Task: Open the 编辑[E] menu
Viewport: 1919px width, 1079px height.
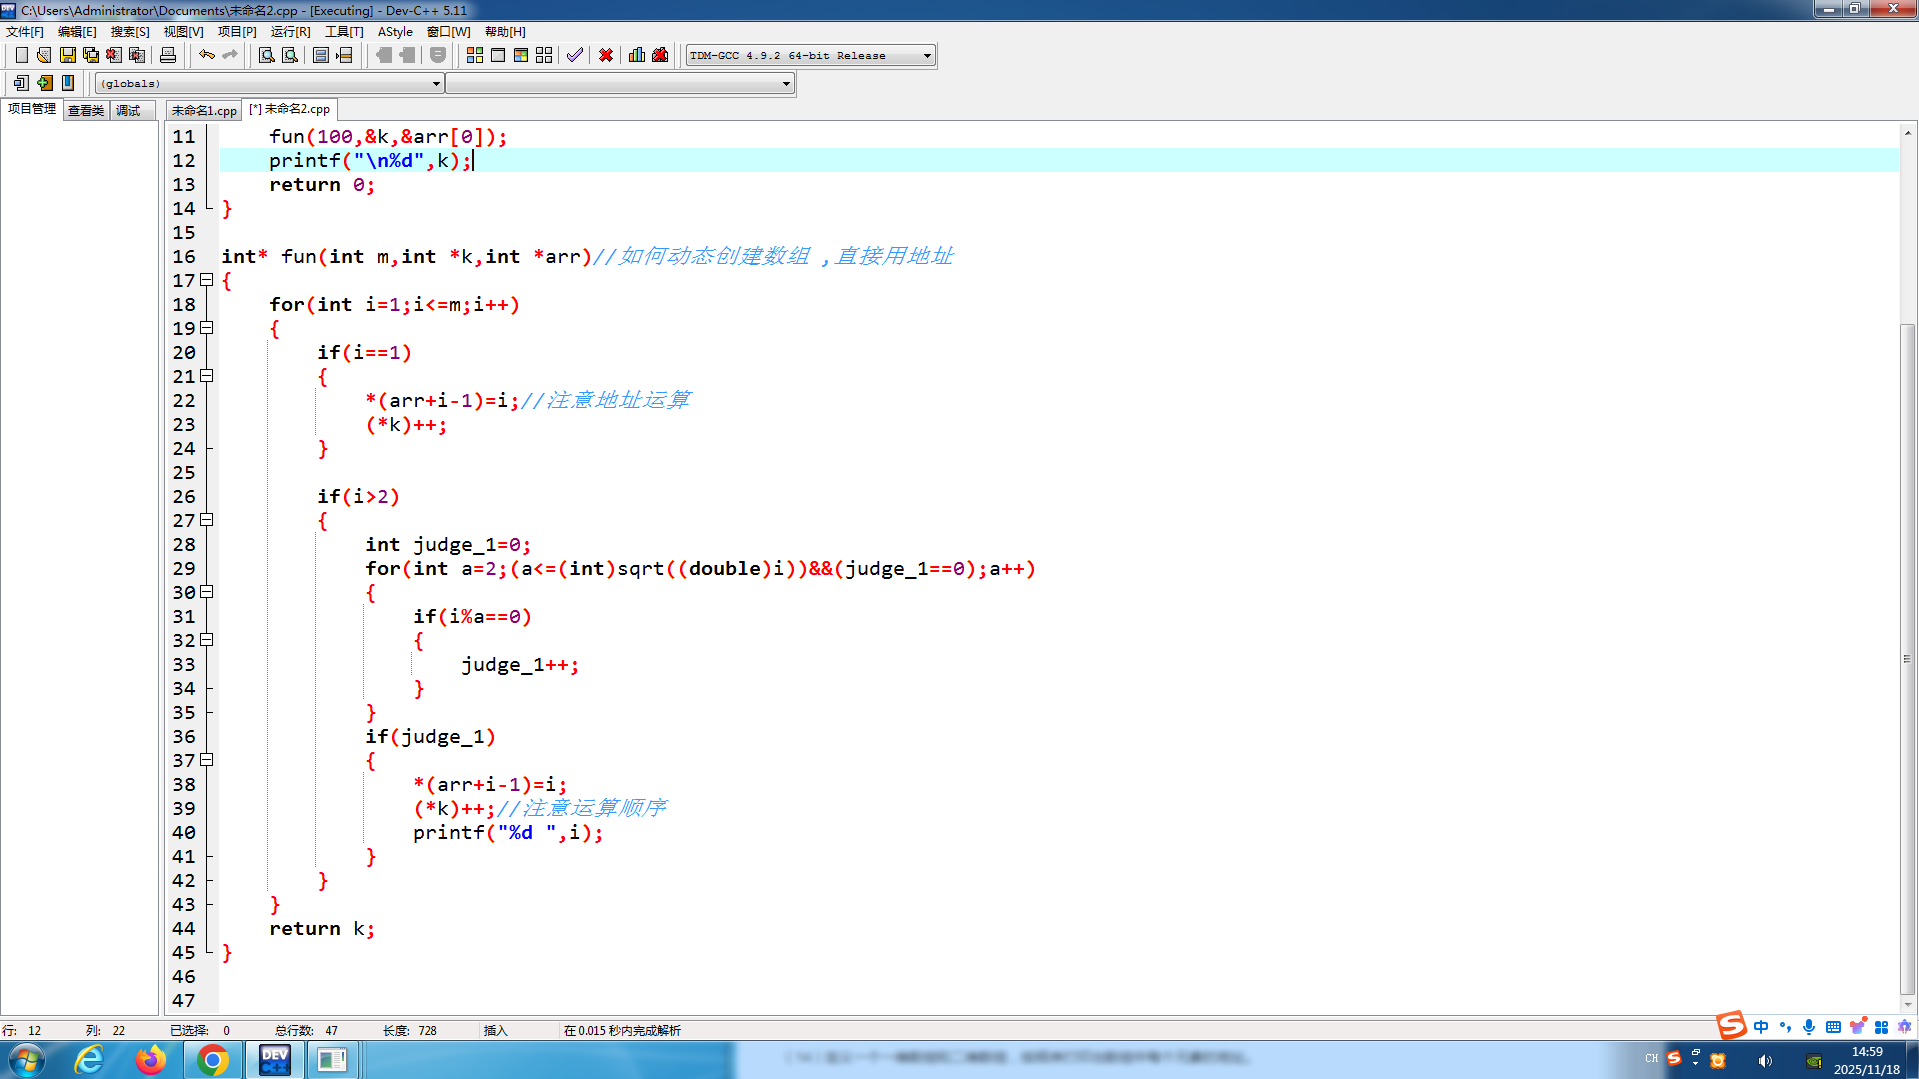Action: pos(77,32)
